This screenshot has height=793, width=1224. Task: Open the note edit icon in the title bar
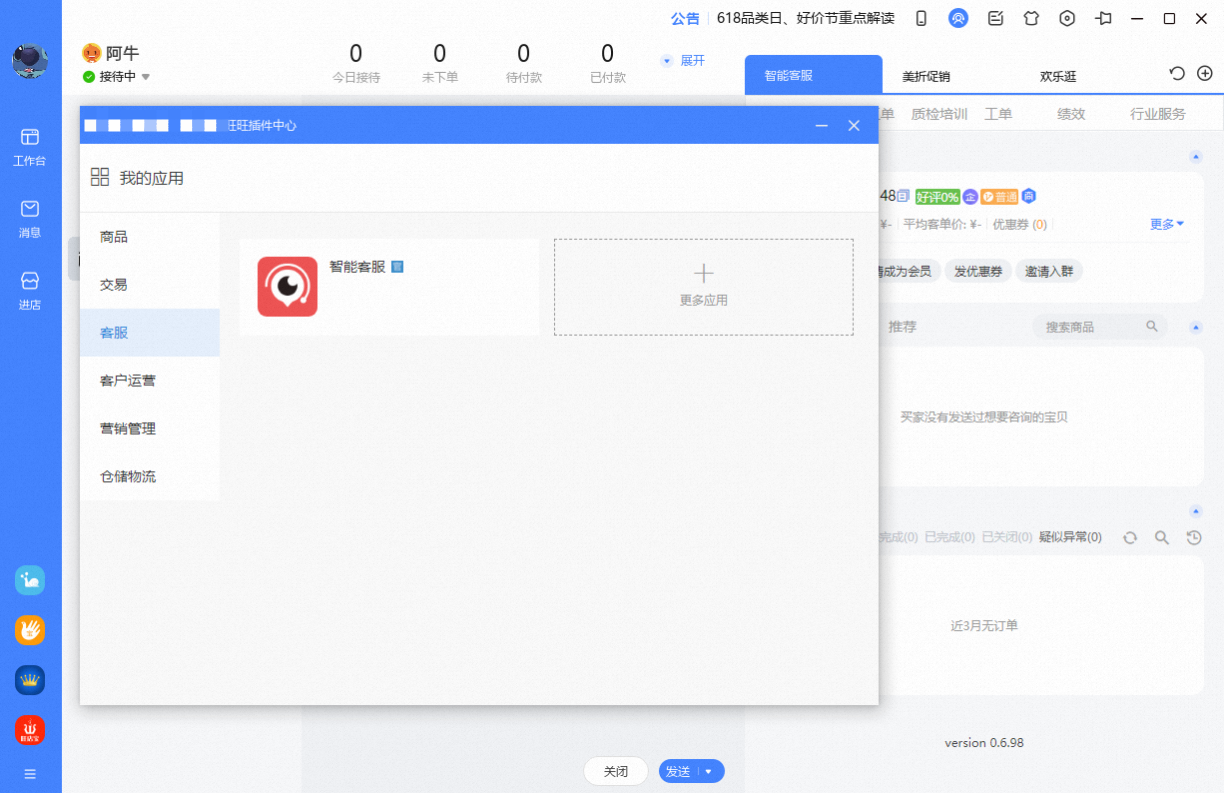tap(995, 18)
